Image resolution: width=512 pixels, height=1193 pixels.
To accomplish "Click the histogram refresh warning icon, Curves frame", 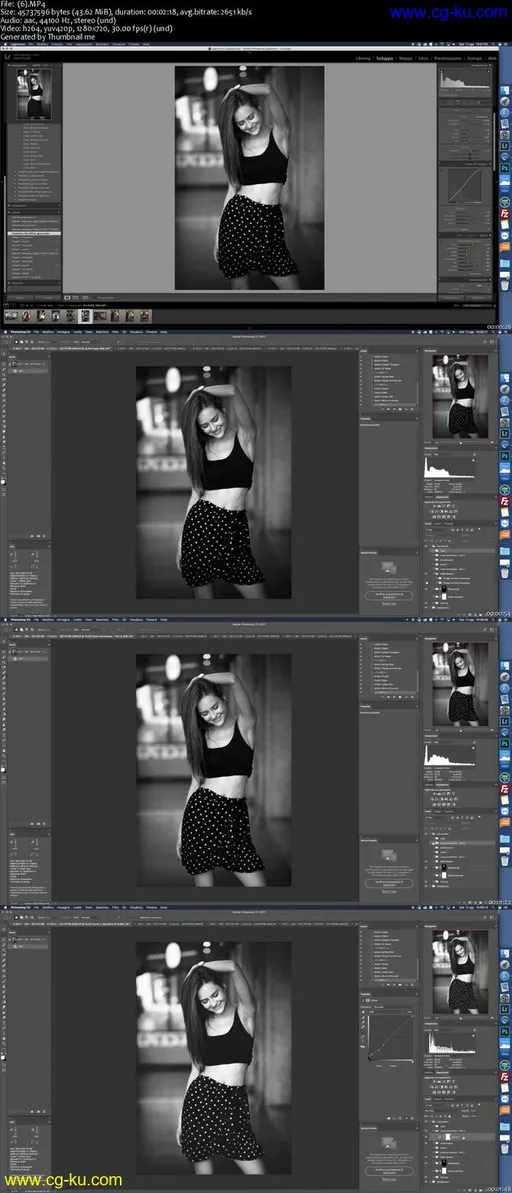I will pyautogui.click(x=473, y=1036).
